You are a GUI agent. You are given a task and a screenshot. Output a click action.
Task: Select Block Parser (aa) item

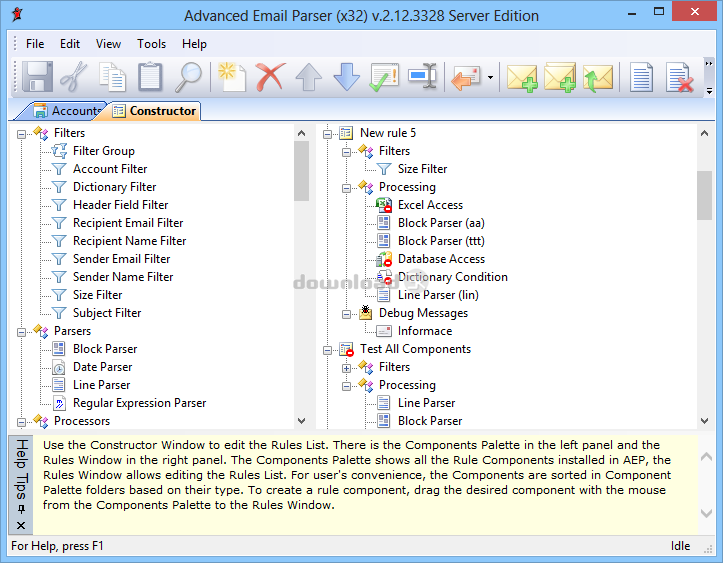click(441, 223)
